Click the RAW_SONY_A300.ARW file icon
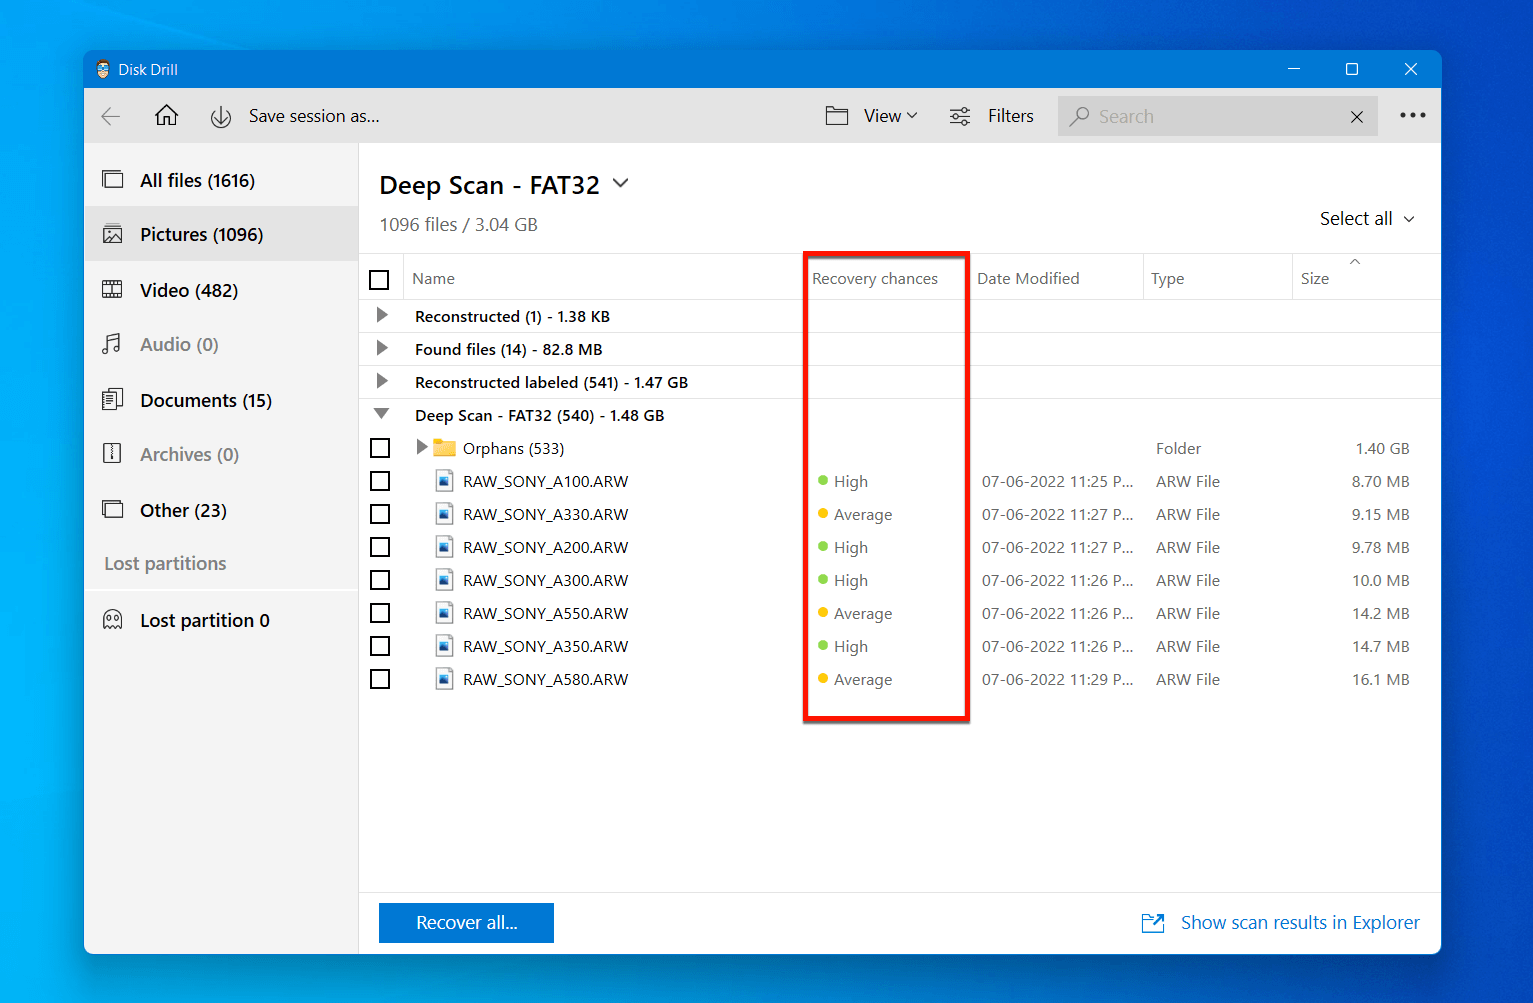 tap(445, 580)
